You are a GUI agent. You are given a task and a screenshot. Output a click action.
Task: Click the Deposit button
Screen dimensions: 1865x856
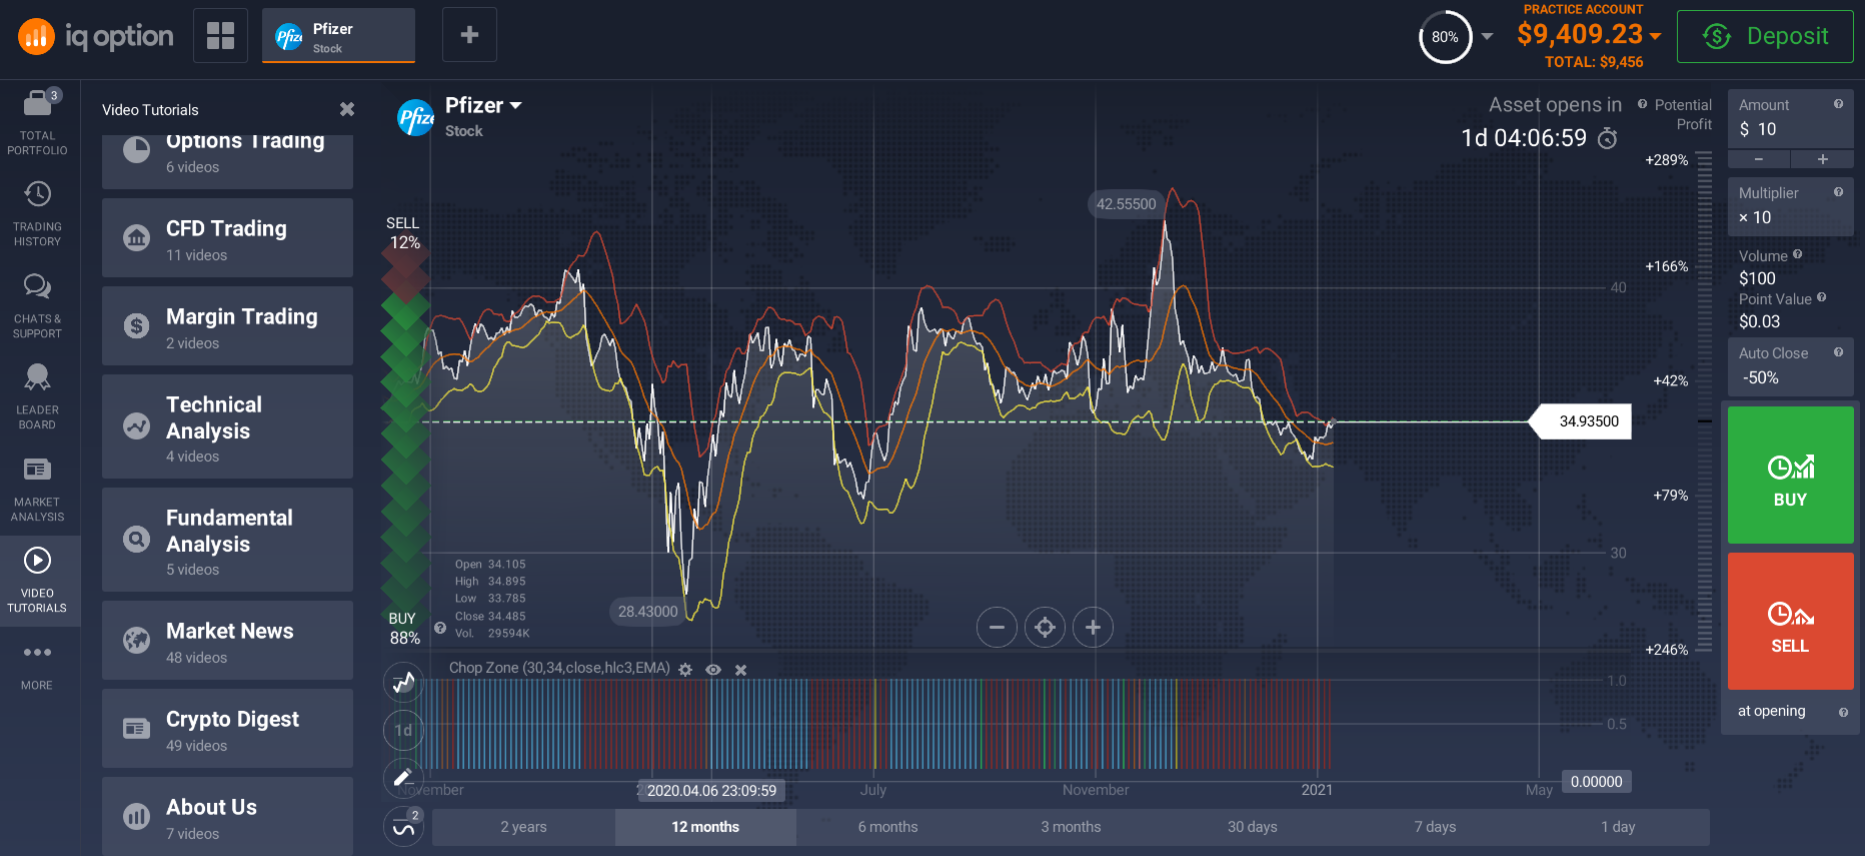coord(1765,36)
